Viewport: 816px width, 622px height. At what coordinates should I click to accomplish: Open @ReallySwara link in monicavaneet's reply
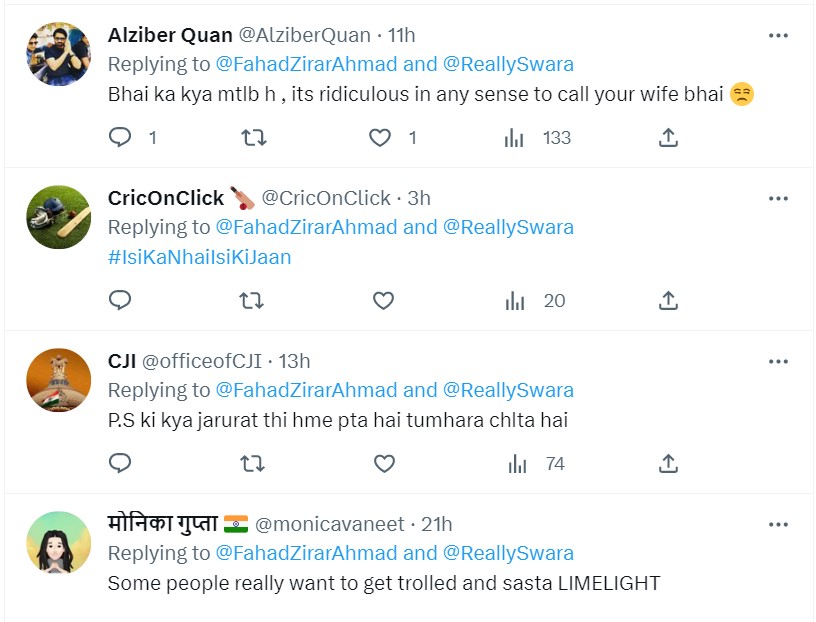pyautogui.click(x=508, y=553)
